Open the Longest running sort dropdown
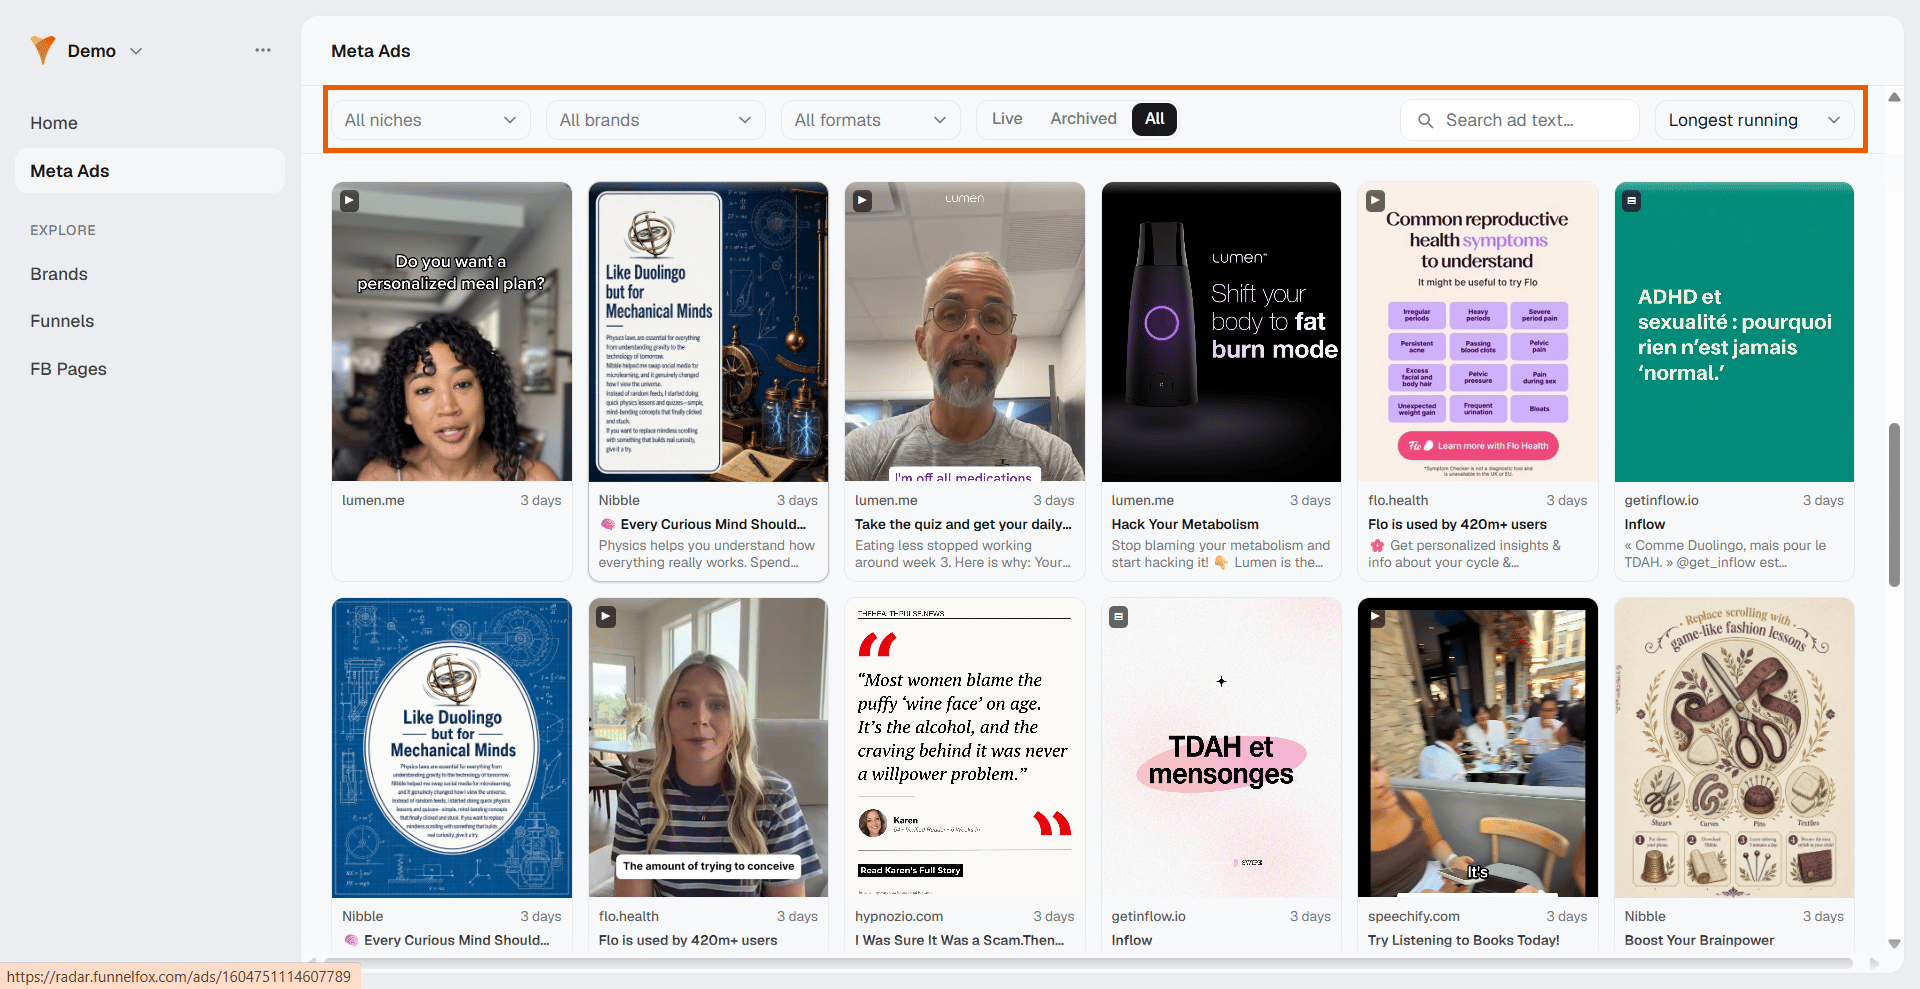Image resolution: width=1920 pixels, height=989 pixels. pos(1754,120)
